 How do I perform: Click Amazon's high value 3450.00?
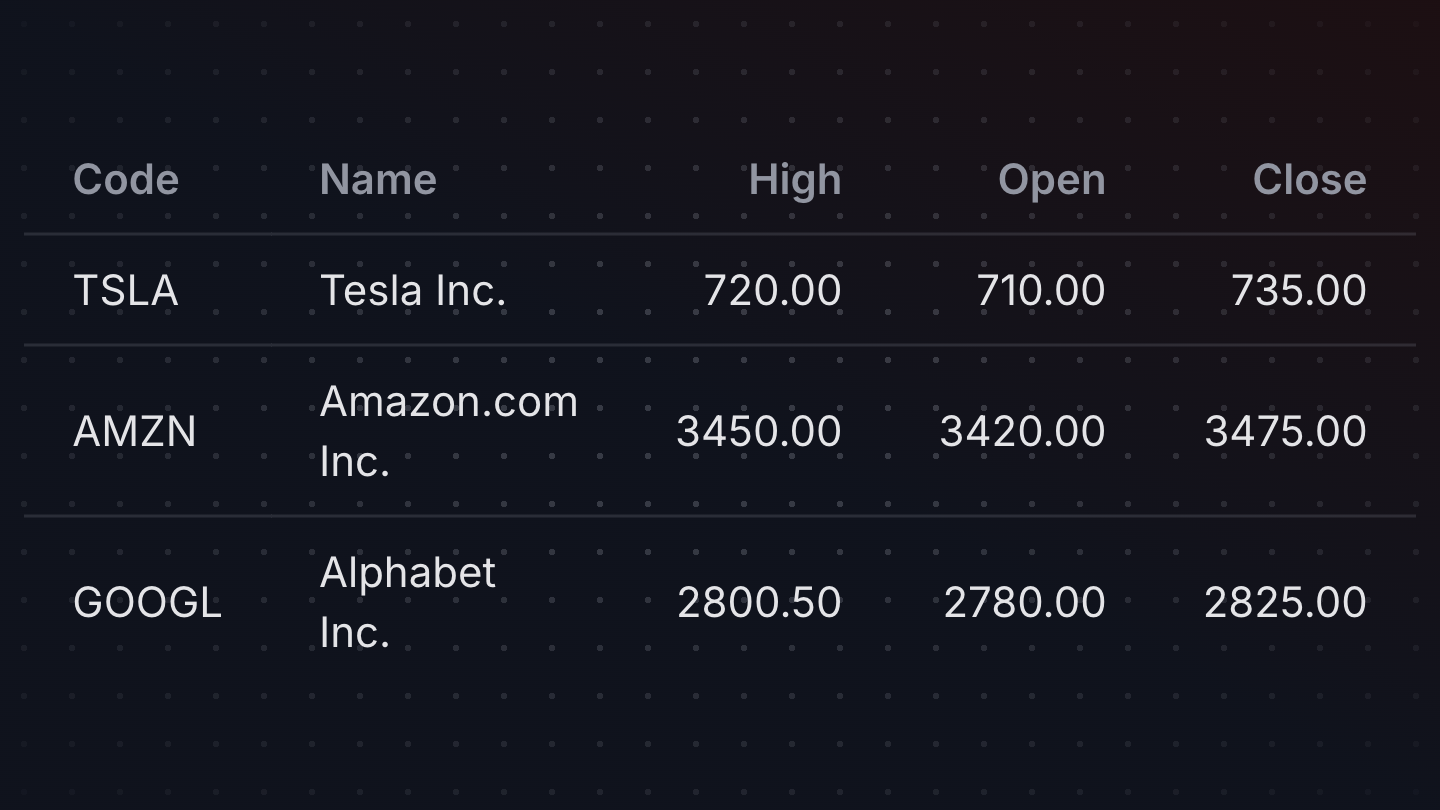coord(759,432)
